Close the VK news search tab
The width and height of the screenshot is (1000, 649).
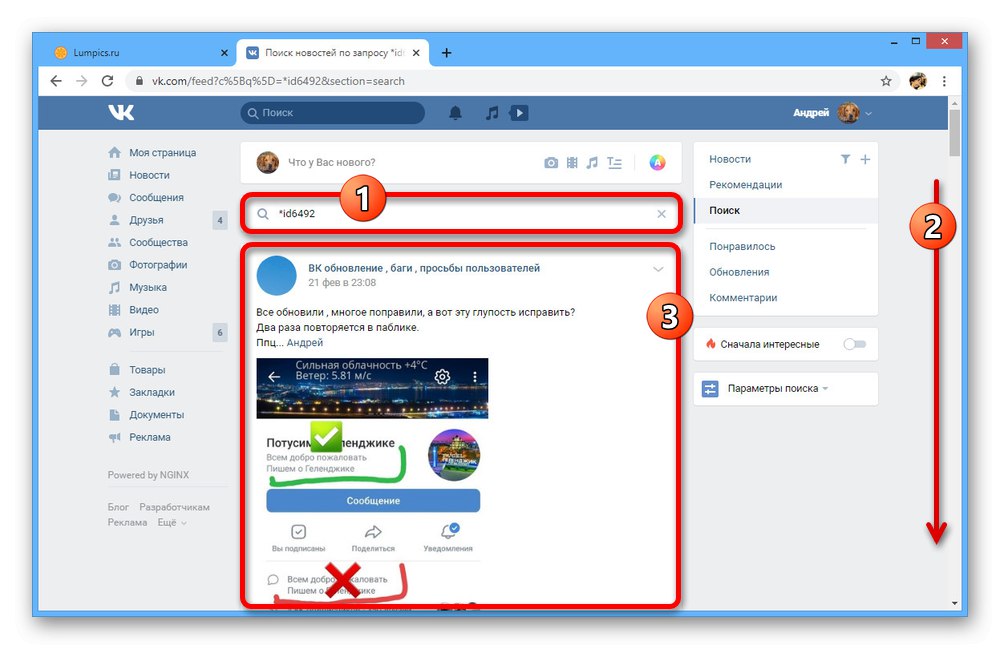coord(416,53)
